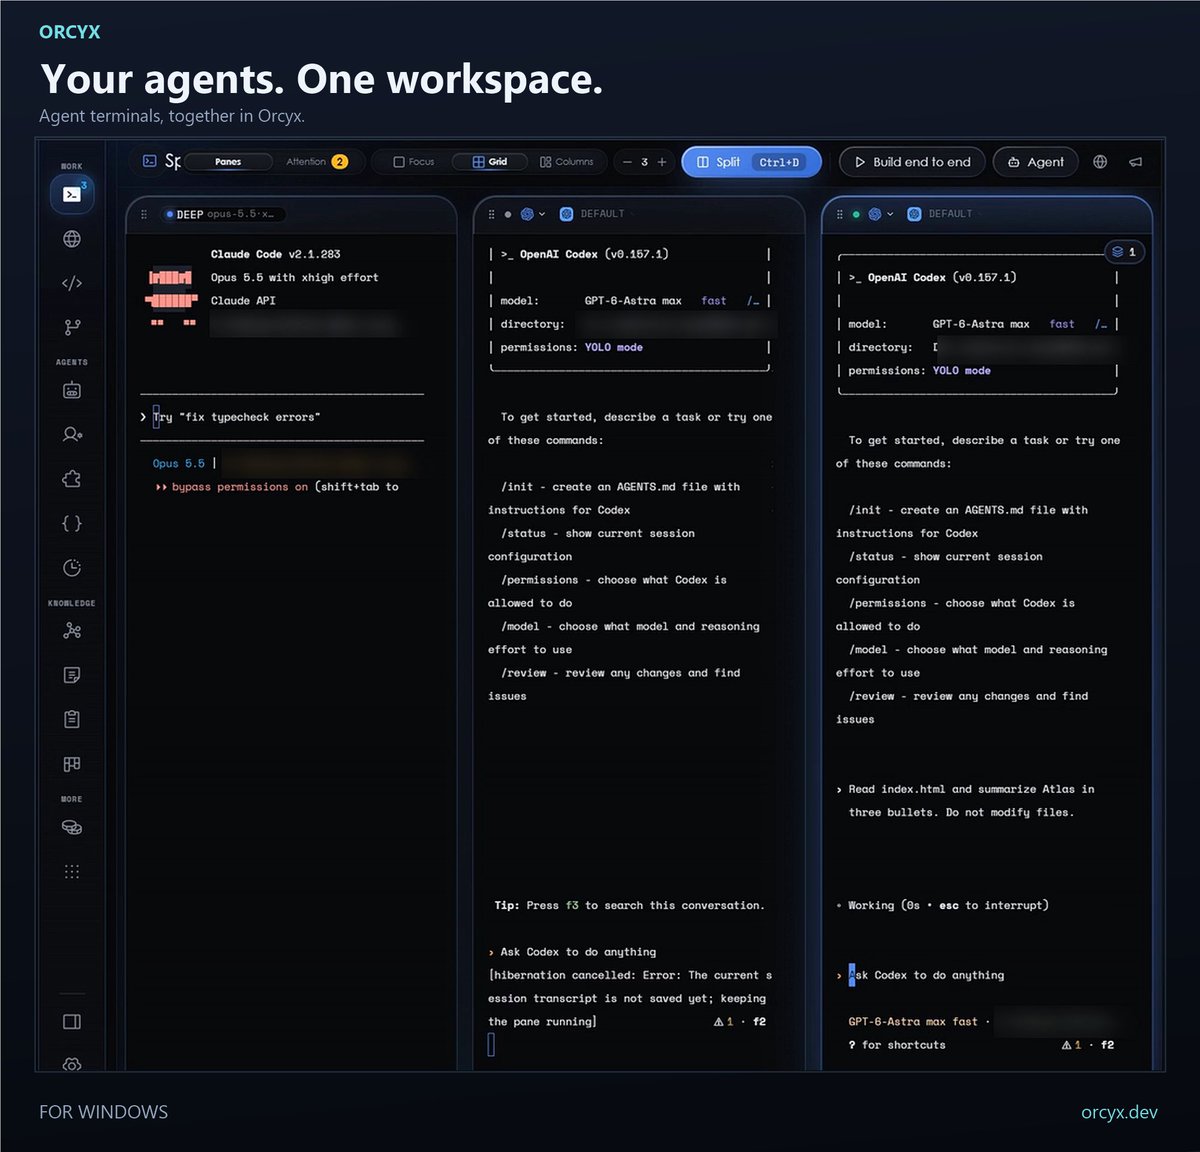1200x1152 pixels.
Task: Open the agent dropdown in right pane header
Action: click(x=881, y=214)
